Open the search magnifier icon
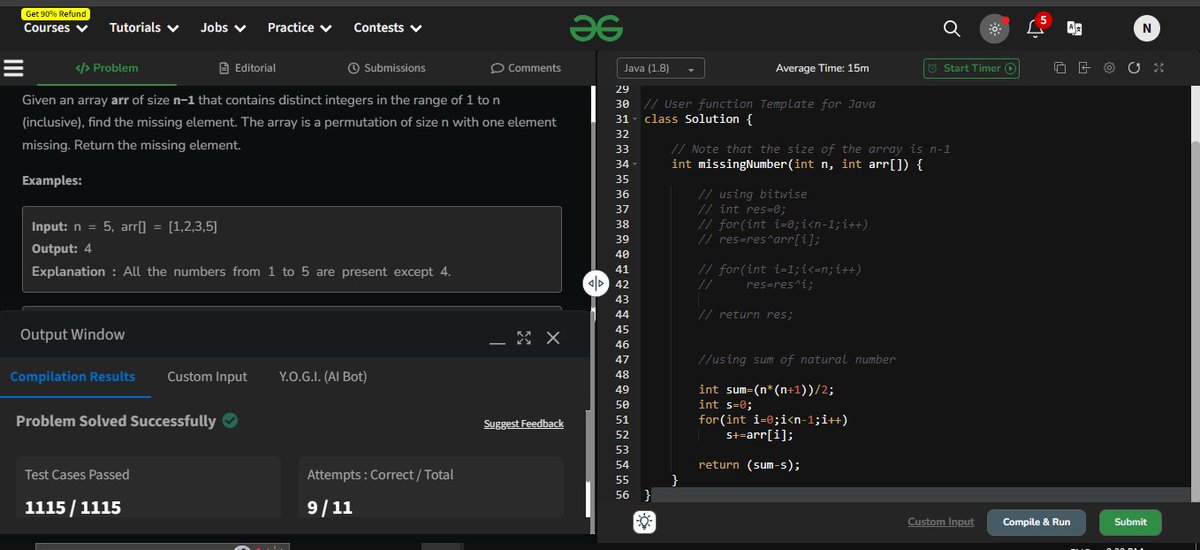1200x550 pixels. 951,29
